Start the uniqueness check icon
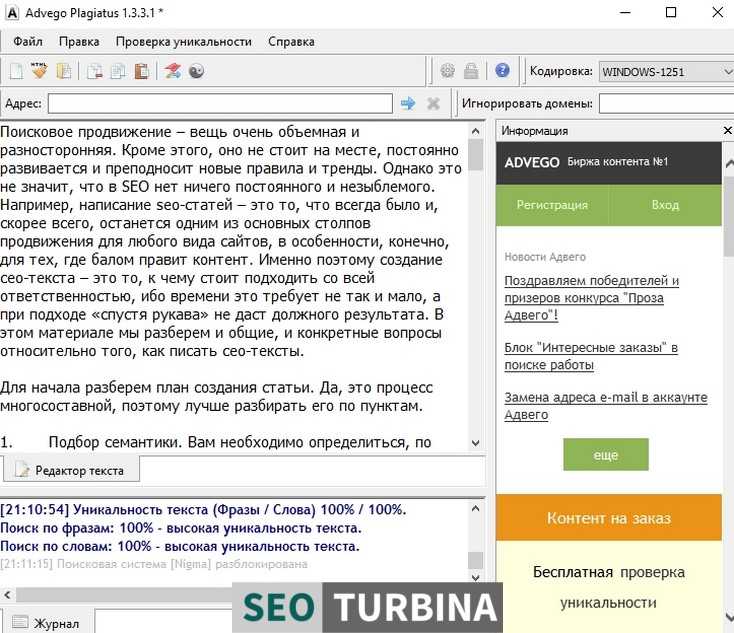Image resolution: width=734 pixels, height=633 pixels. [172, 71]
